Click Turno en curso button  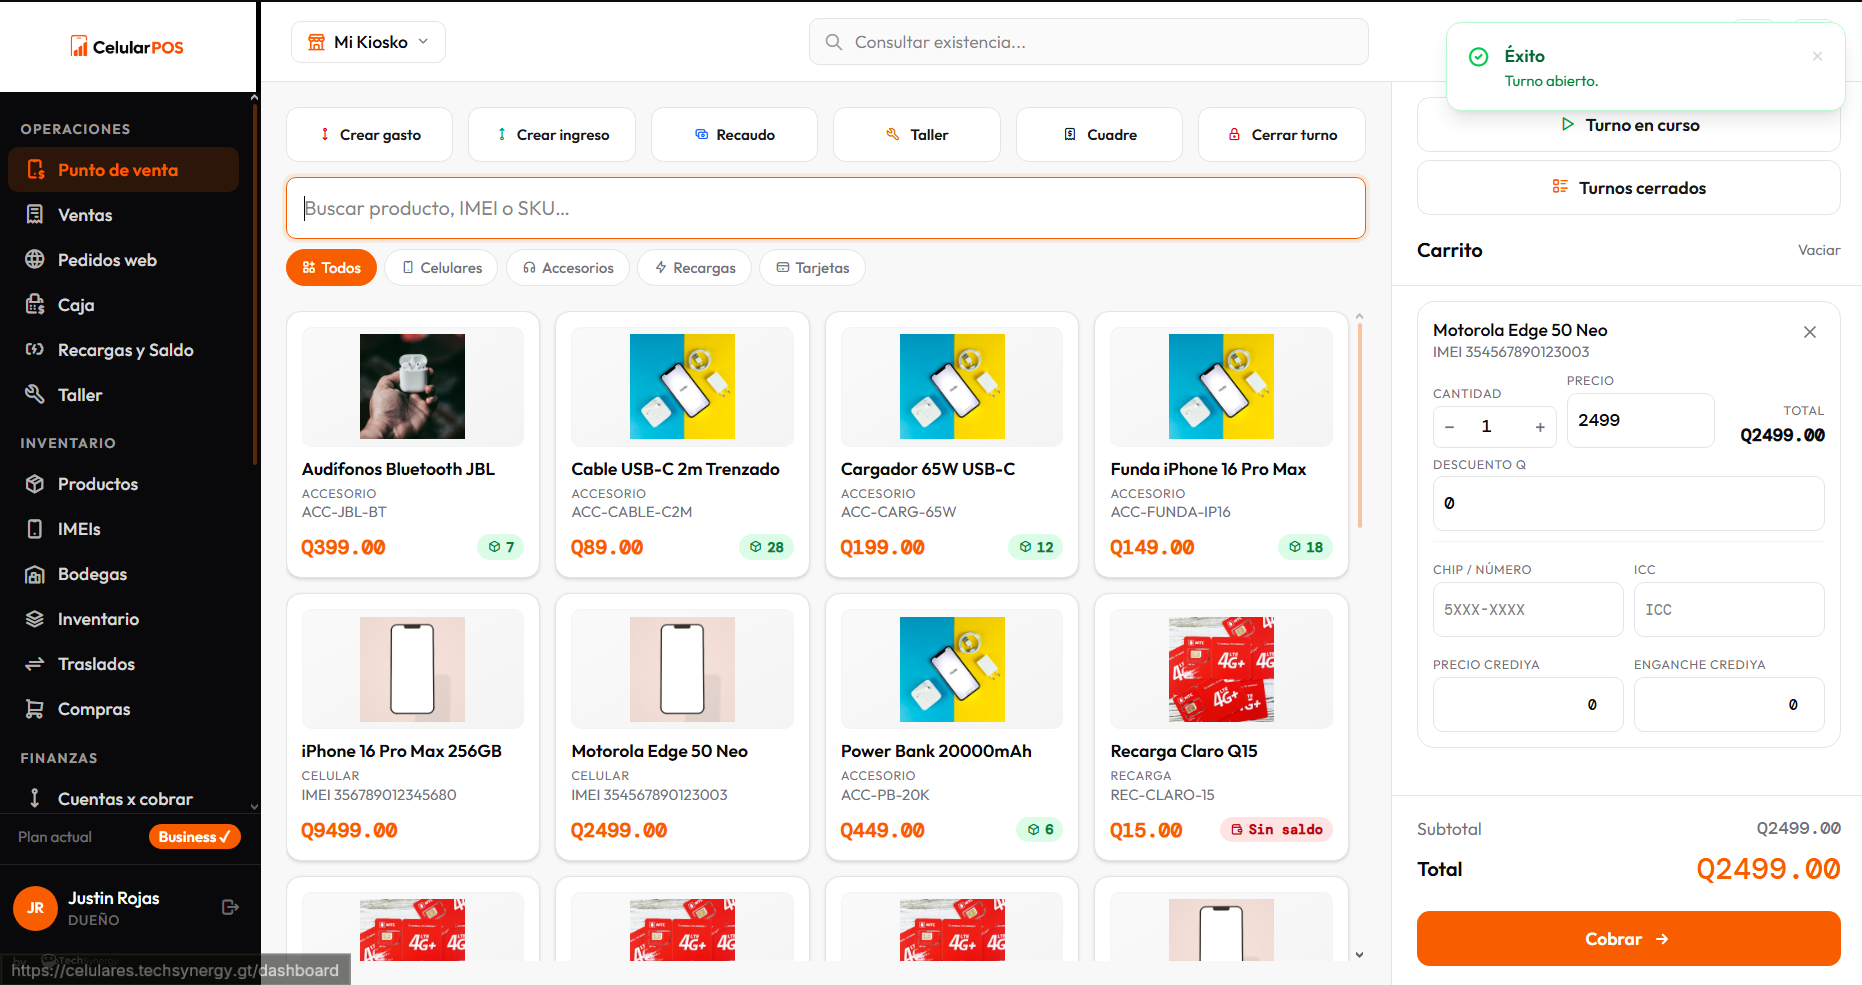point(1629,125)
